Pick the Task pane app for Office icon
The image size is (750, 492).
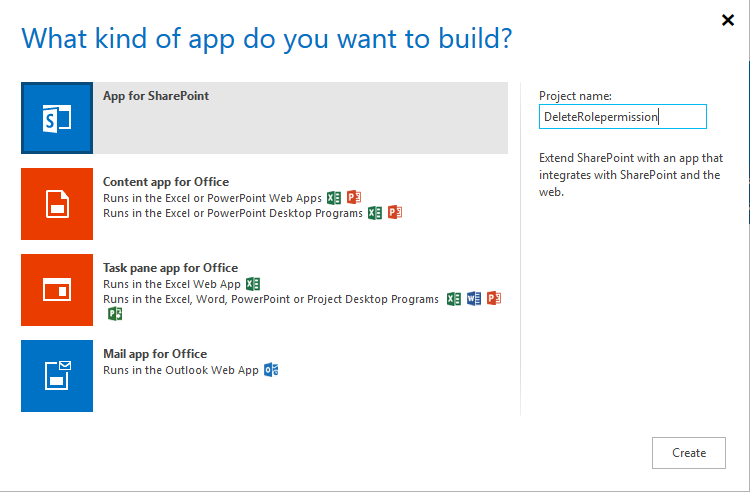pos(57,290)
